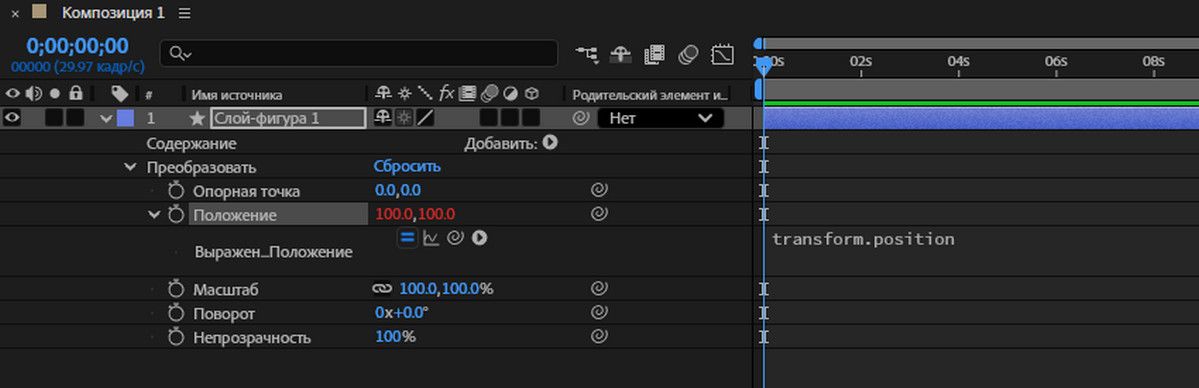Image resolution: width=1199 pixels, height=388 pixels.
Task: Click the Audio speaker column header icon
Action: [34, 94]
